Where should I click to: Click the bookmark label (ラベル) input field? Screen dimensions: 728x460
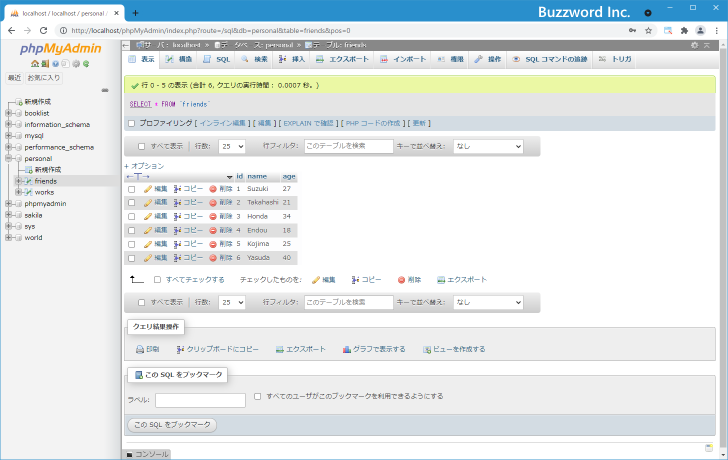200,400
